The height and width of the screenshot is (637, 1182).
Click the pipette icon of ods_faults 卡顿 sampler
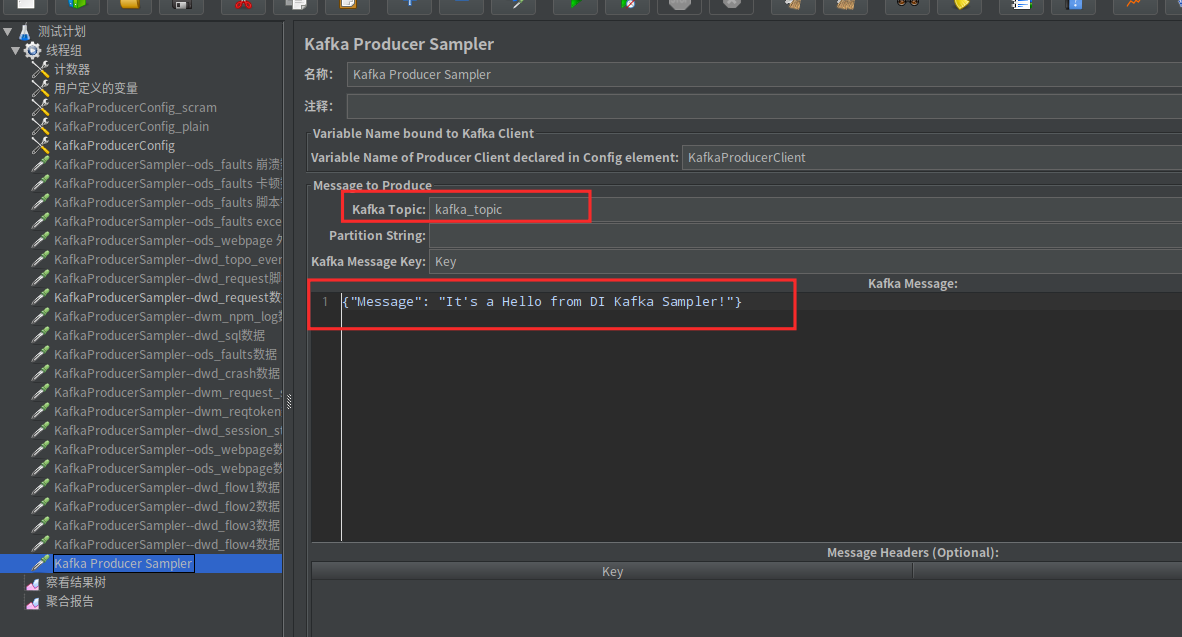coord(41,183)
